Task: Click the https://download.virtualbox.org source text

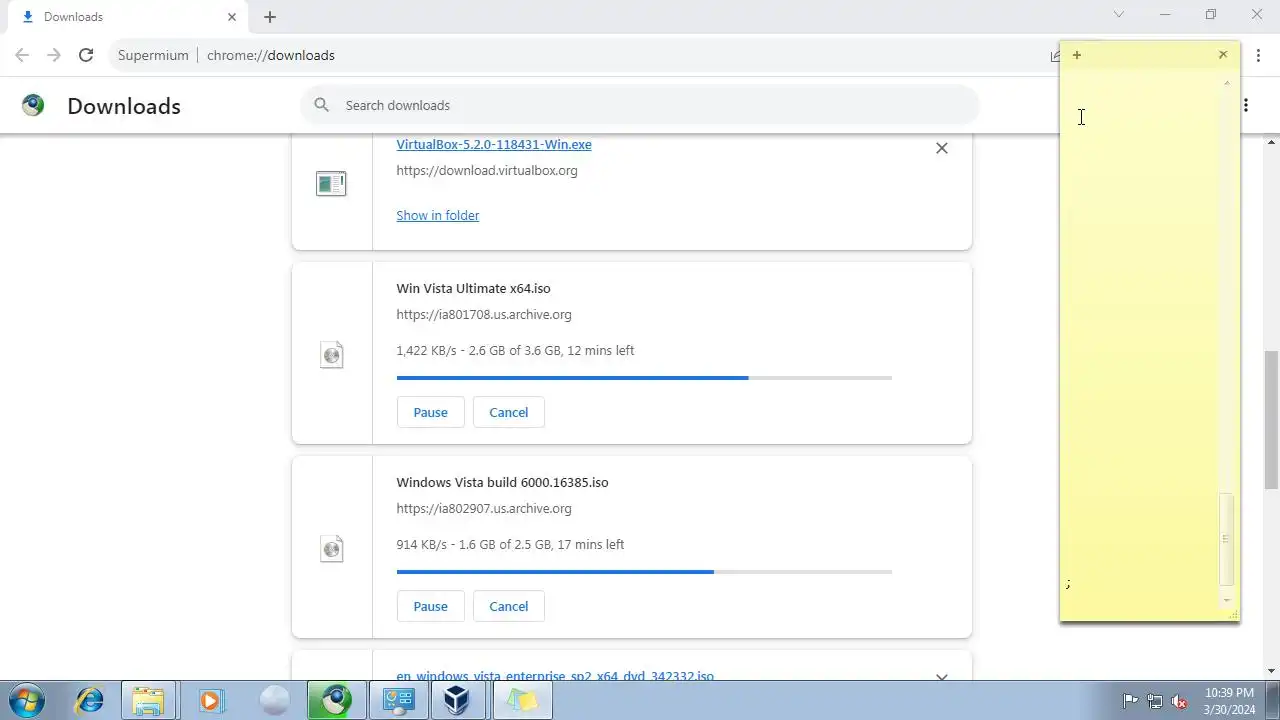Action: click(x=487, y=170)
